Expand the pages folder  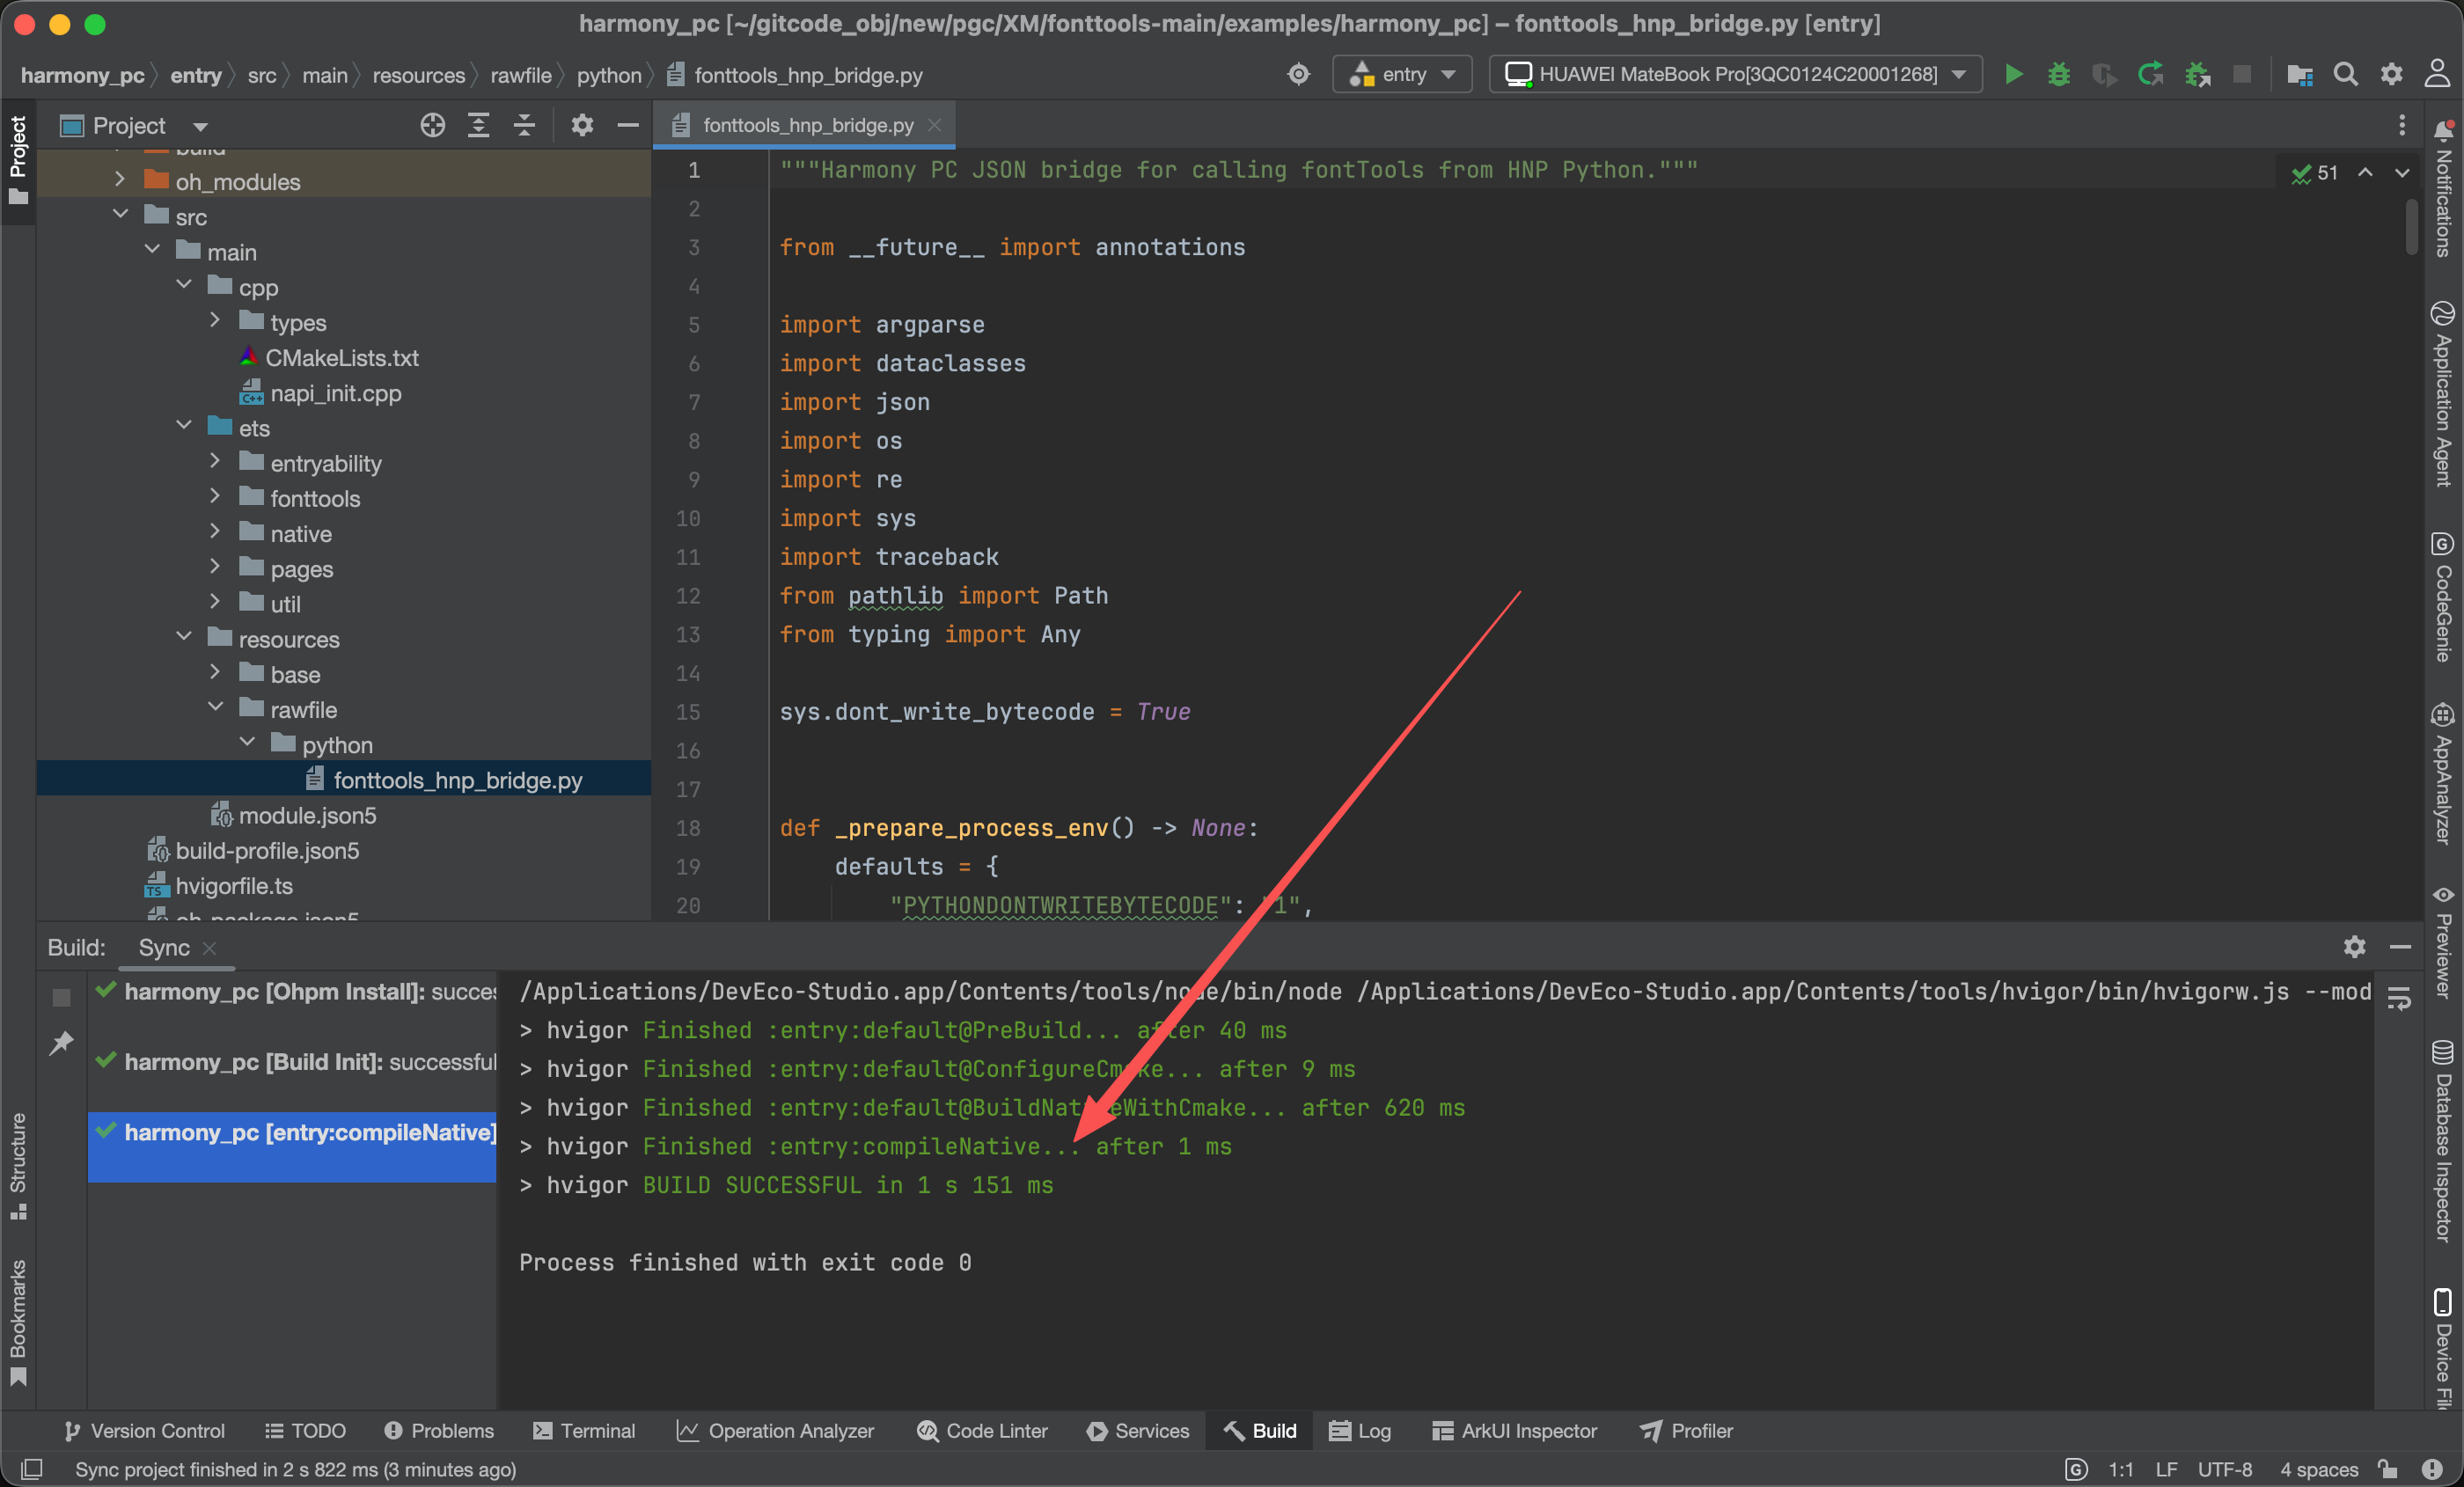[x=215, y=566]
